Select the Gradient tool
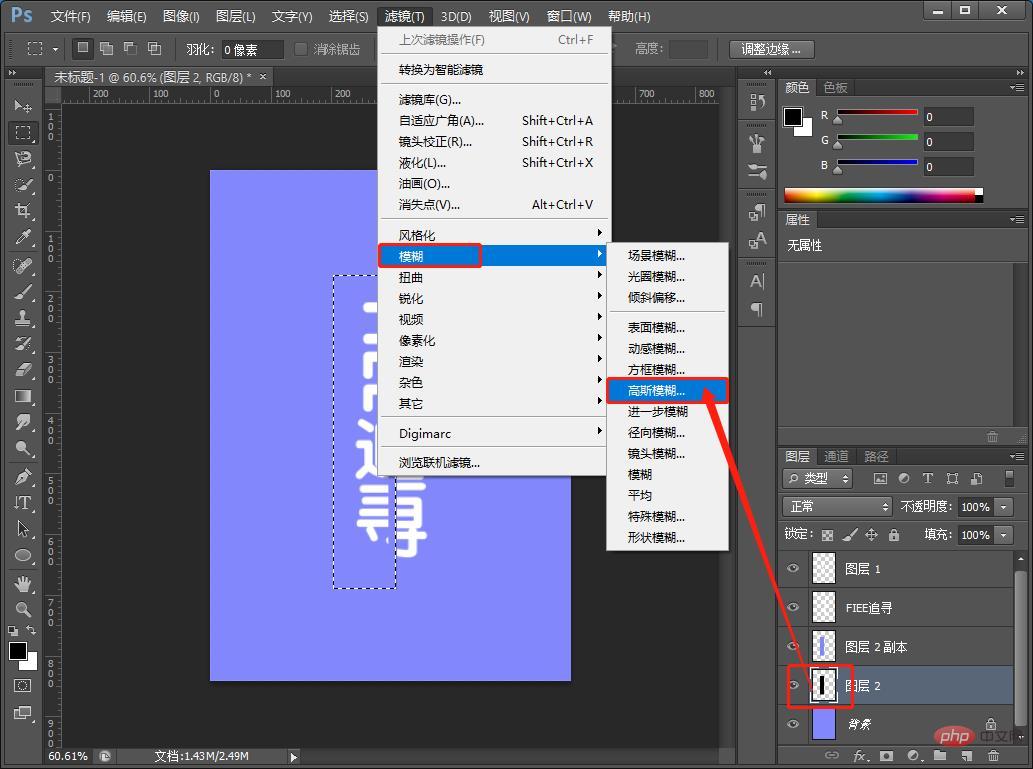Image resolution: width=1033 pixels, height=769 pixels. click(23, 396)
